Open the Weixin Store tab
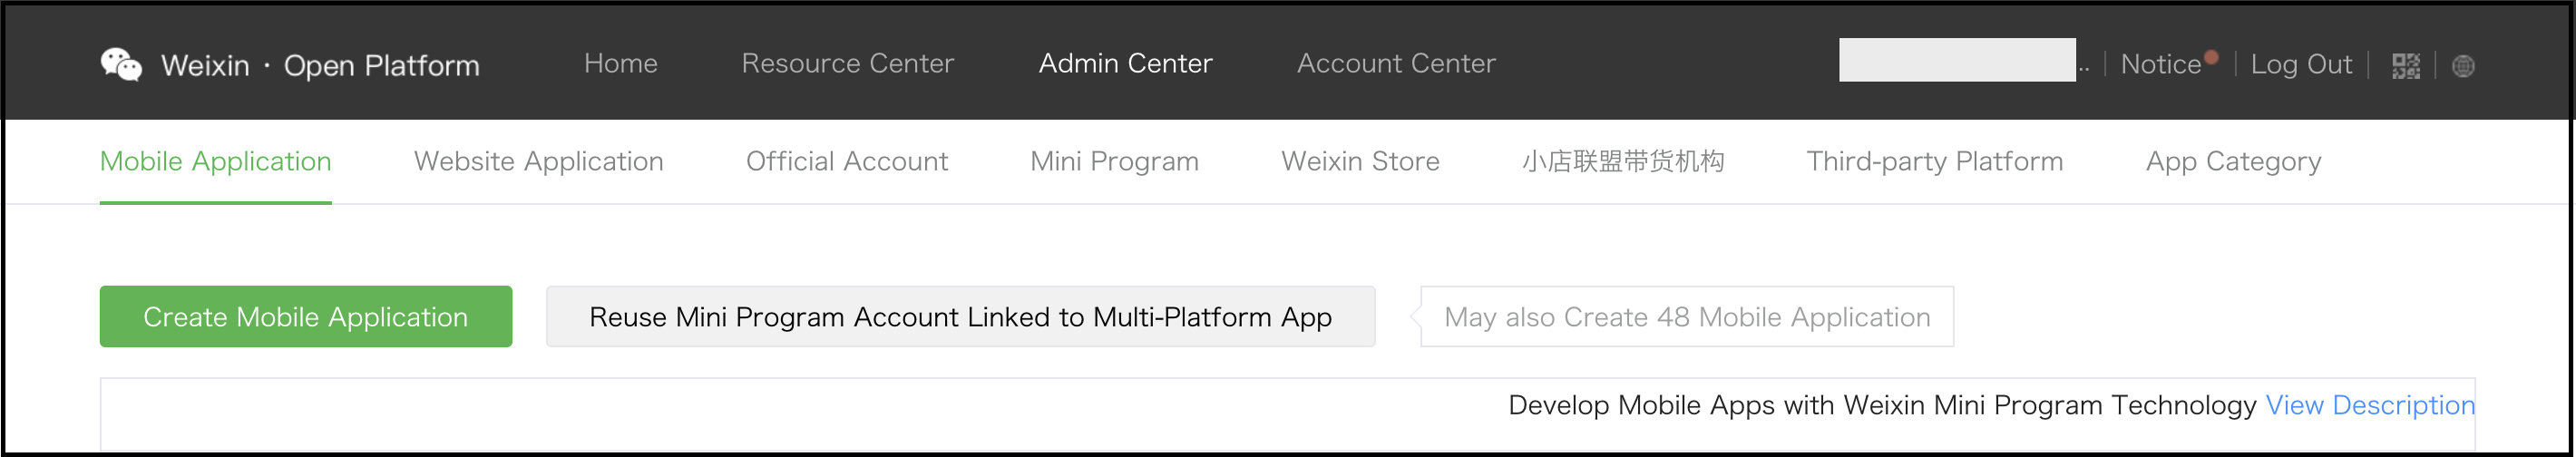Screen dimensions: 2576x457 coord(1360,161)
